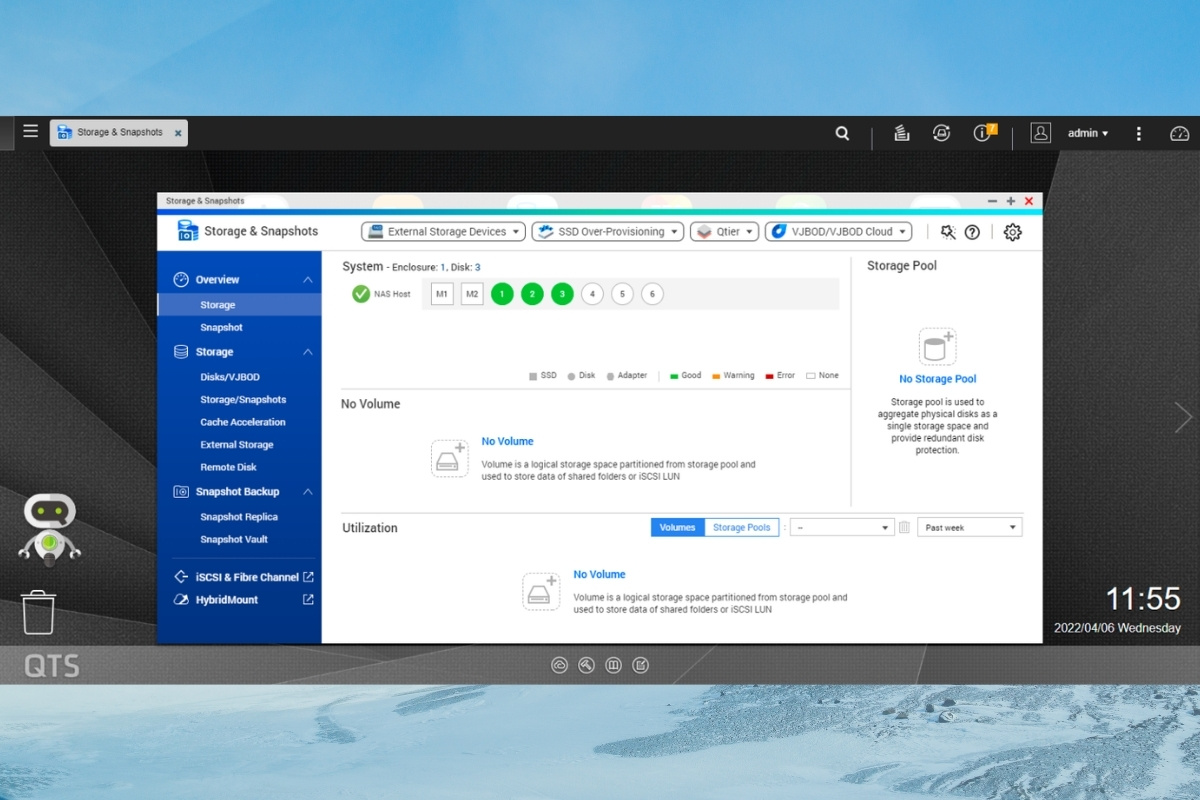Go to next desktop page arrow
Screen dimensions: 1200x800
click(1183, 417)
